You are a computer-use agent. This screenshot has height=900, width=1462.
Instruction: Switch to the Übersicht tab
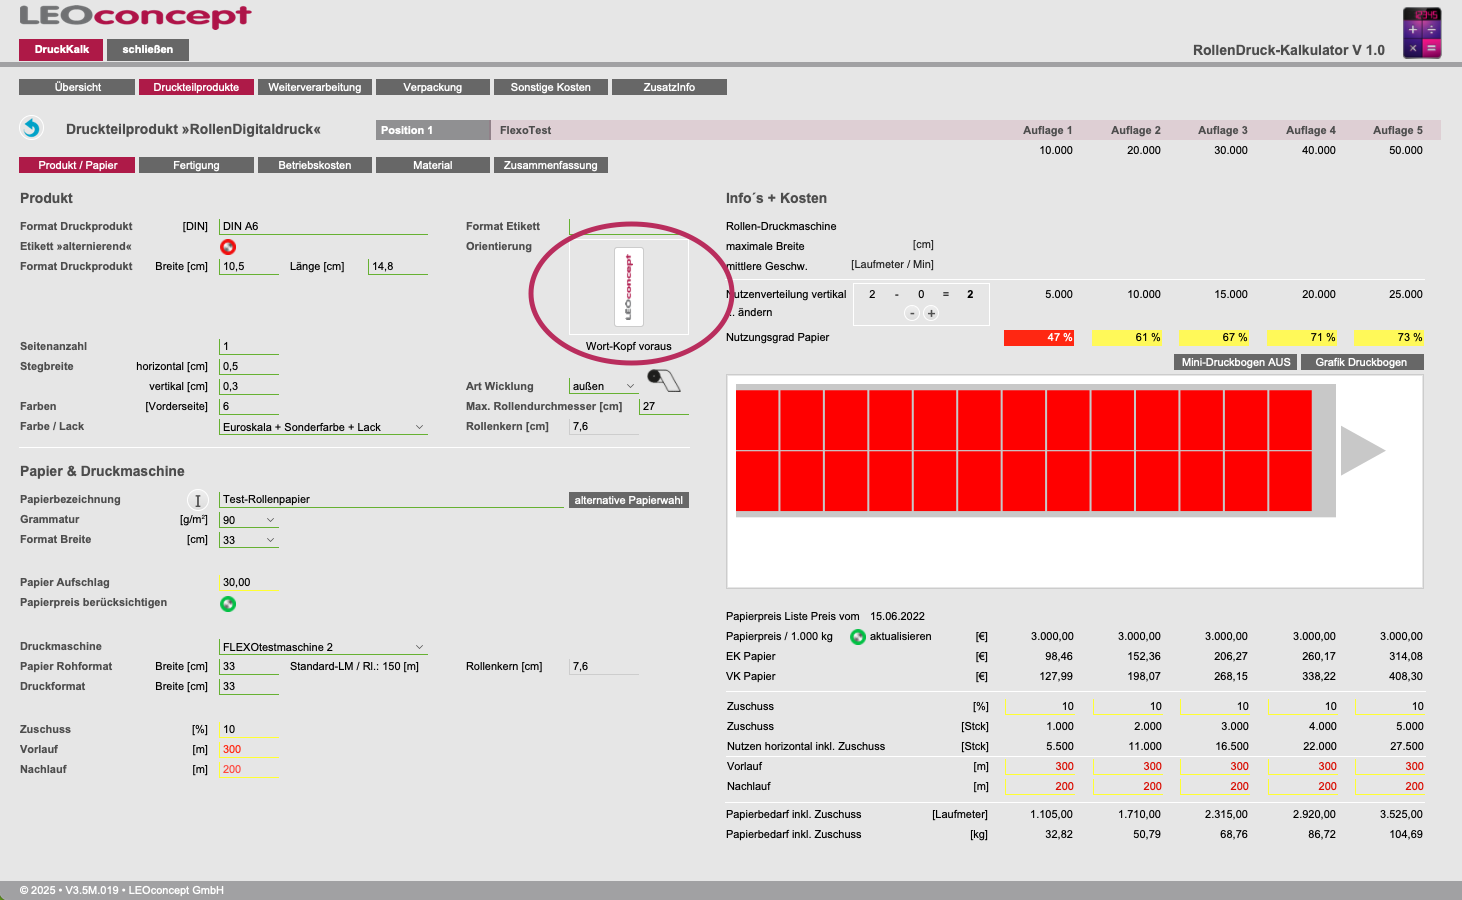point(77,87)
